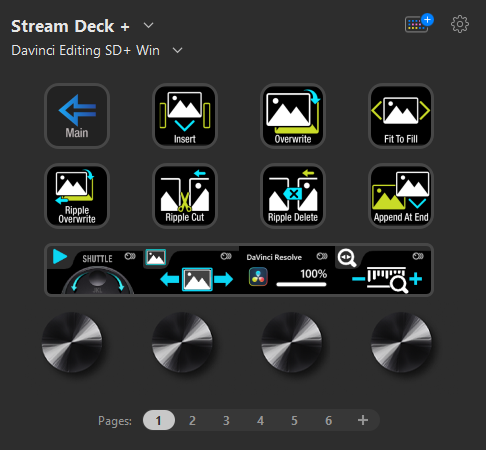Toggle dial stack icon on zoom segment
The width and height of the screenshot is (486, 450).
(x=418, y=256)
